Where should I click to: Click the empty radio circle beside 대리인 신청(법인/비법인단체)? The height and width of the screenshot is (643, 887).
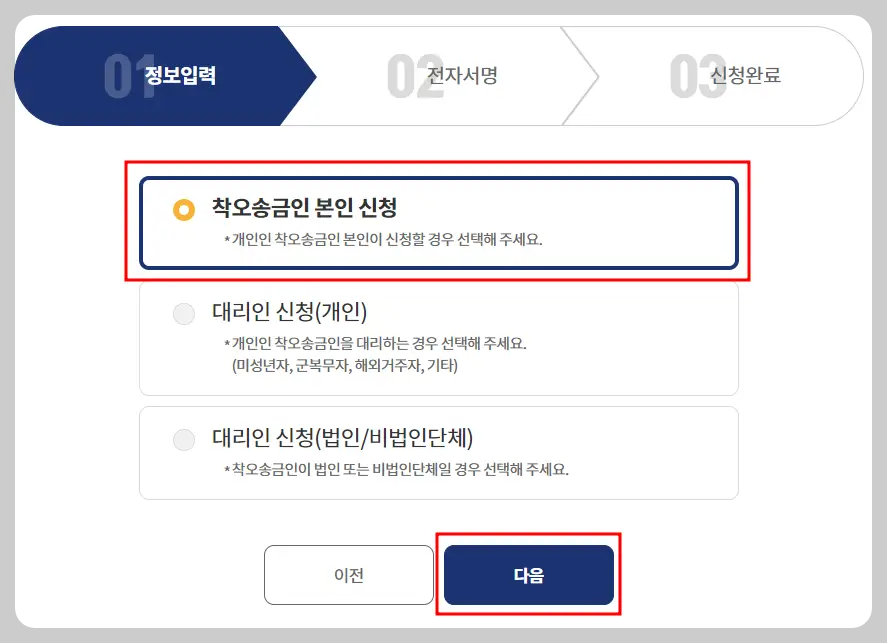pyautogui.click(x=184, y=440)
